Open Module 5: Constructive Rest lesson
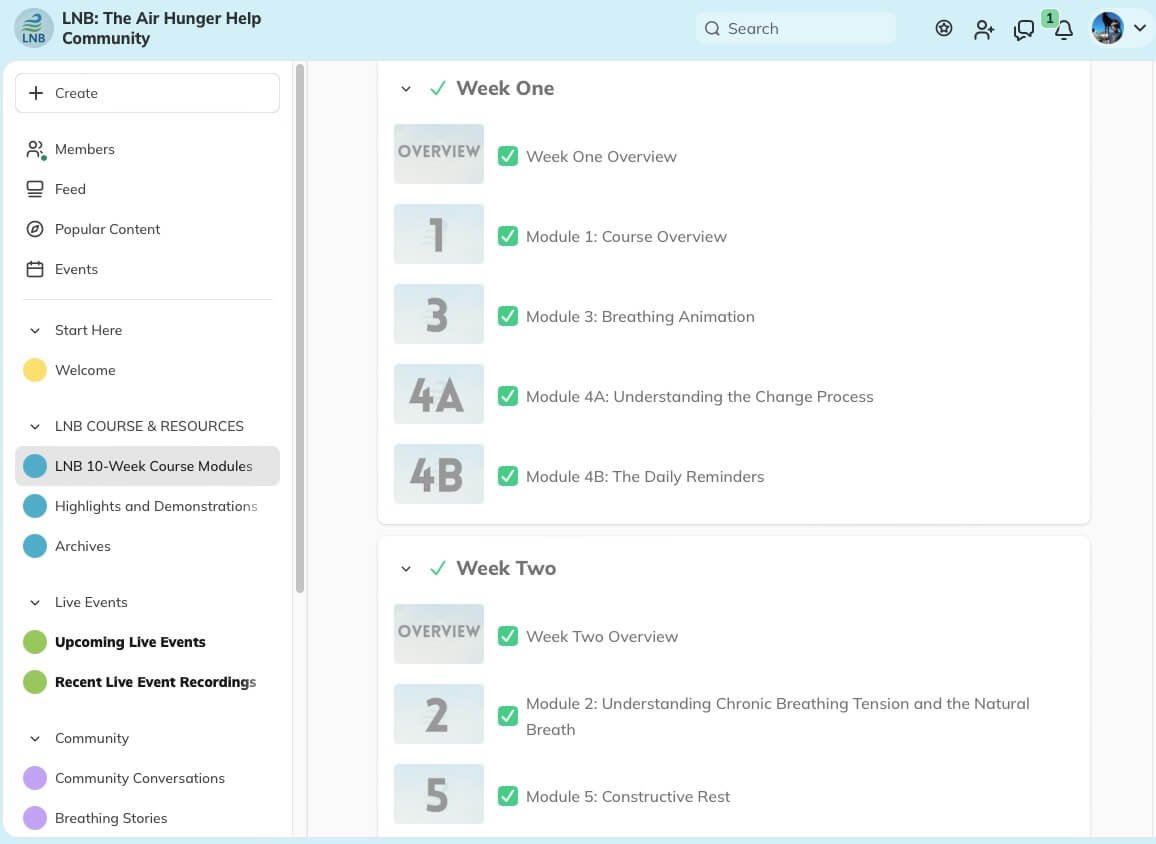Image resolution: width=1156 pixels, height=844 pixels. tap(628, 797)
